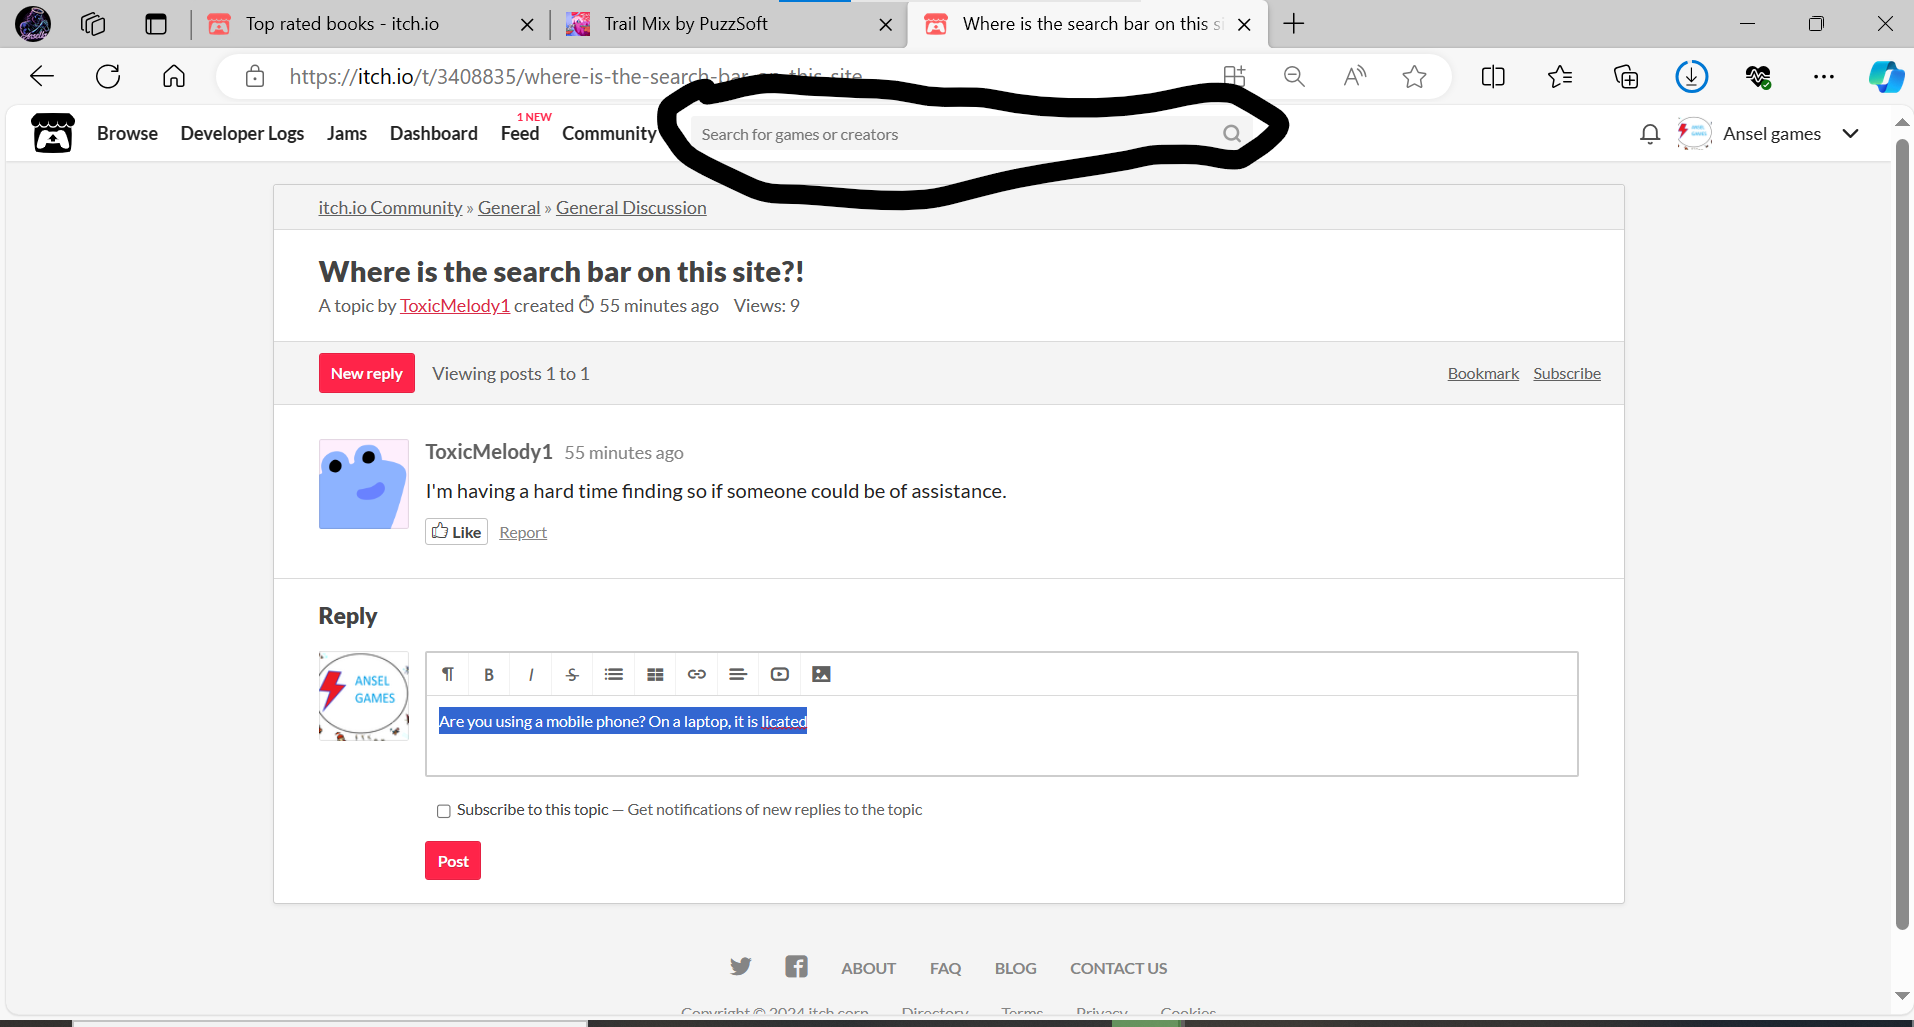Screen dimensions: 1914x1027
Task: Insert a video embed in the reply editor
Action: pyautogui.click(x=780, y=674)
